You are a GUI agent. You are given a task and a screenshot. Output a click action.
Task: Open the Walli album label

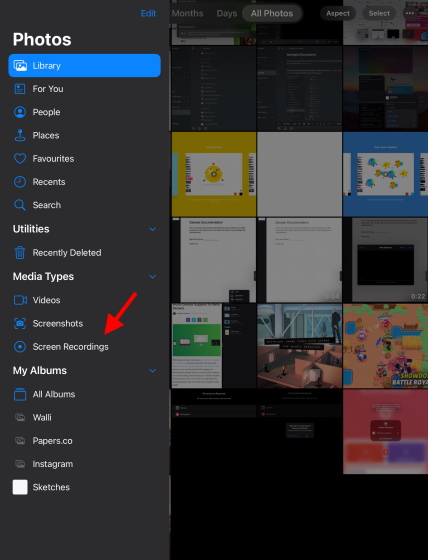pyautogui.click(x=42, y=418)
